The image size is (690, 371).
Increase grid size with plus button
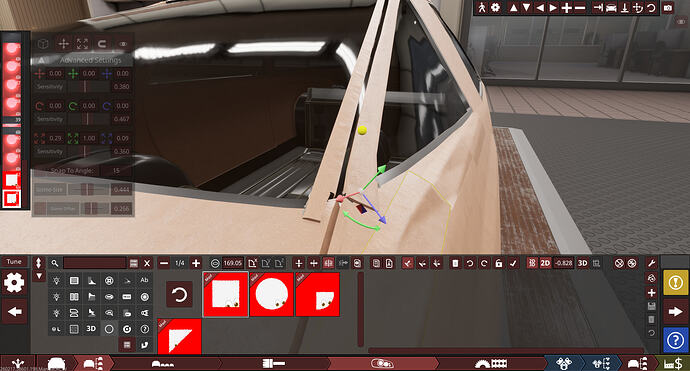[196, 263]
